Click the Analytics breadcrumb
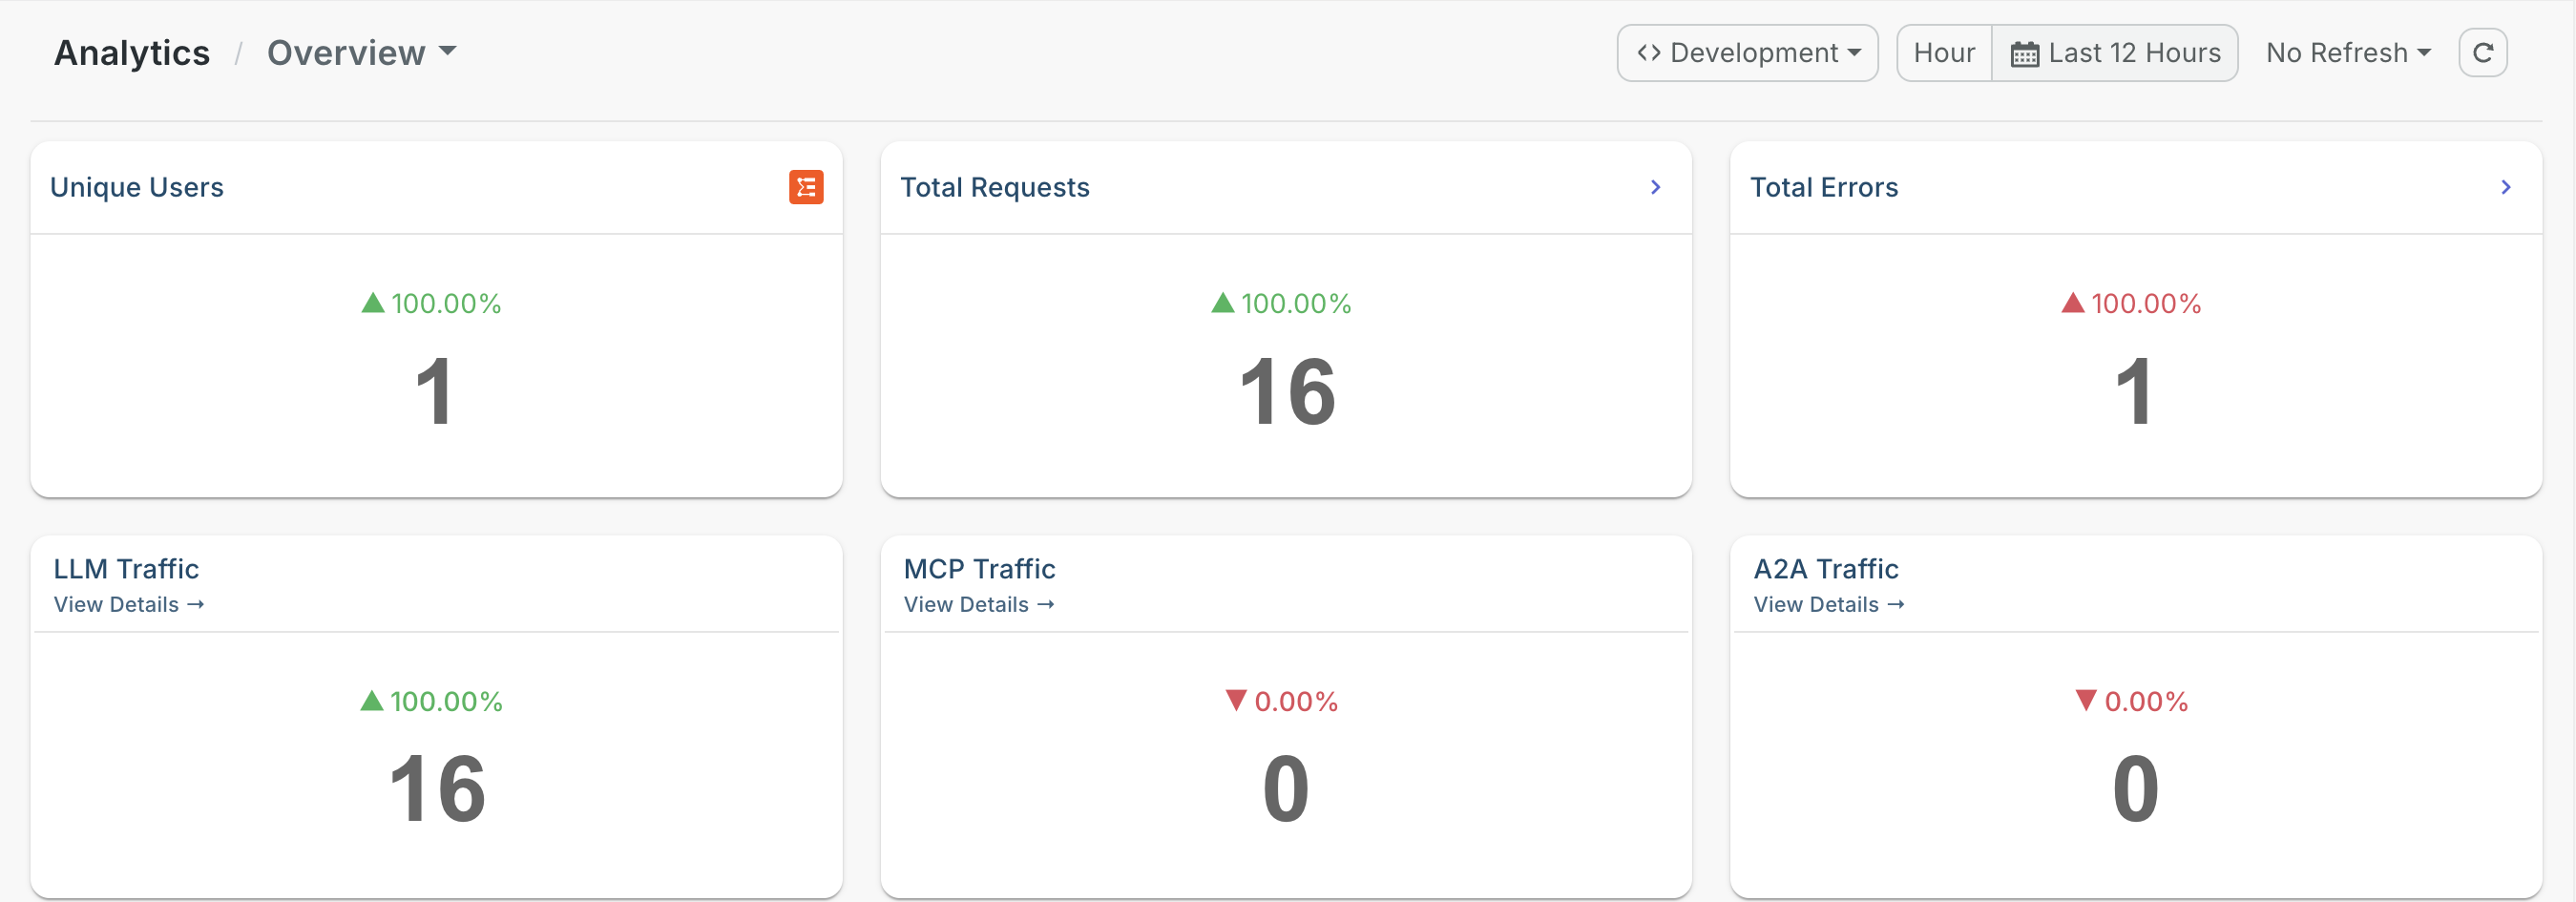Screen dimensions: 2576x902 coord(132,53)
